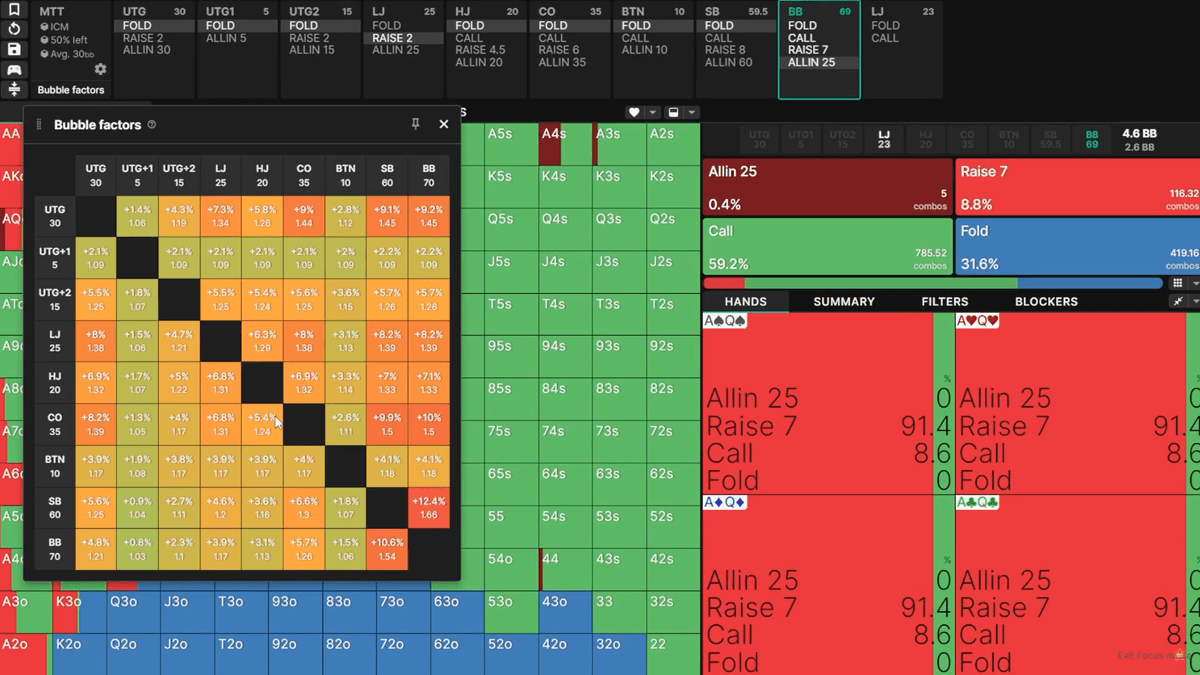Expand the dropdown next to heart icon
Viewport: 1200px width, 675px height.
point(653,112)
